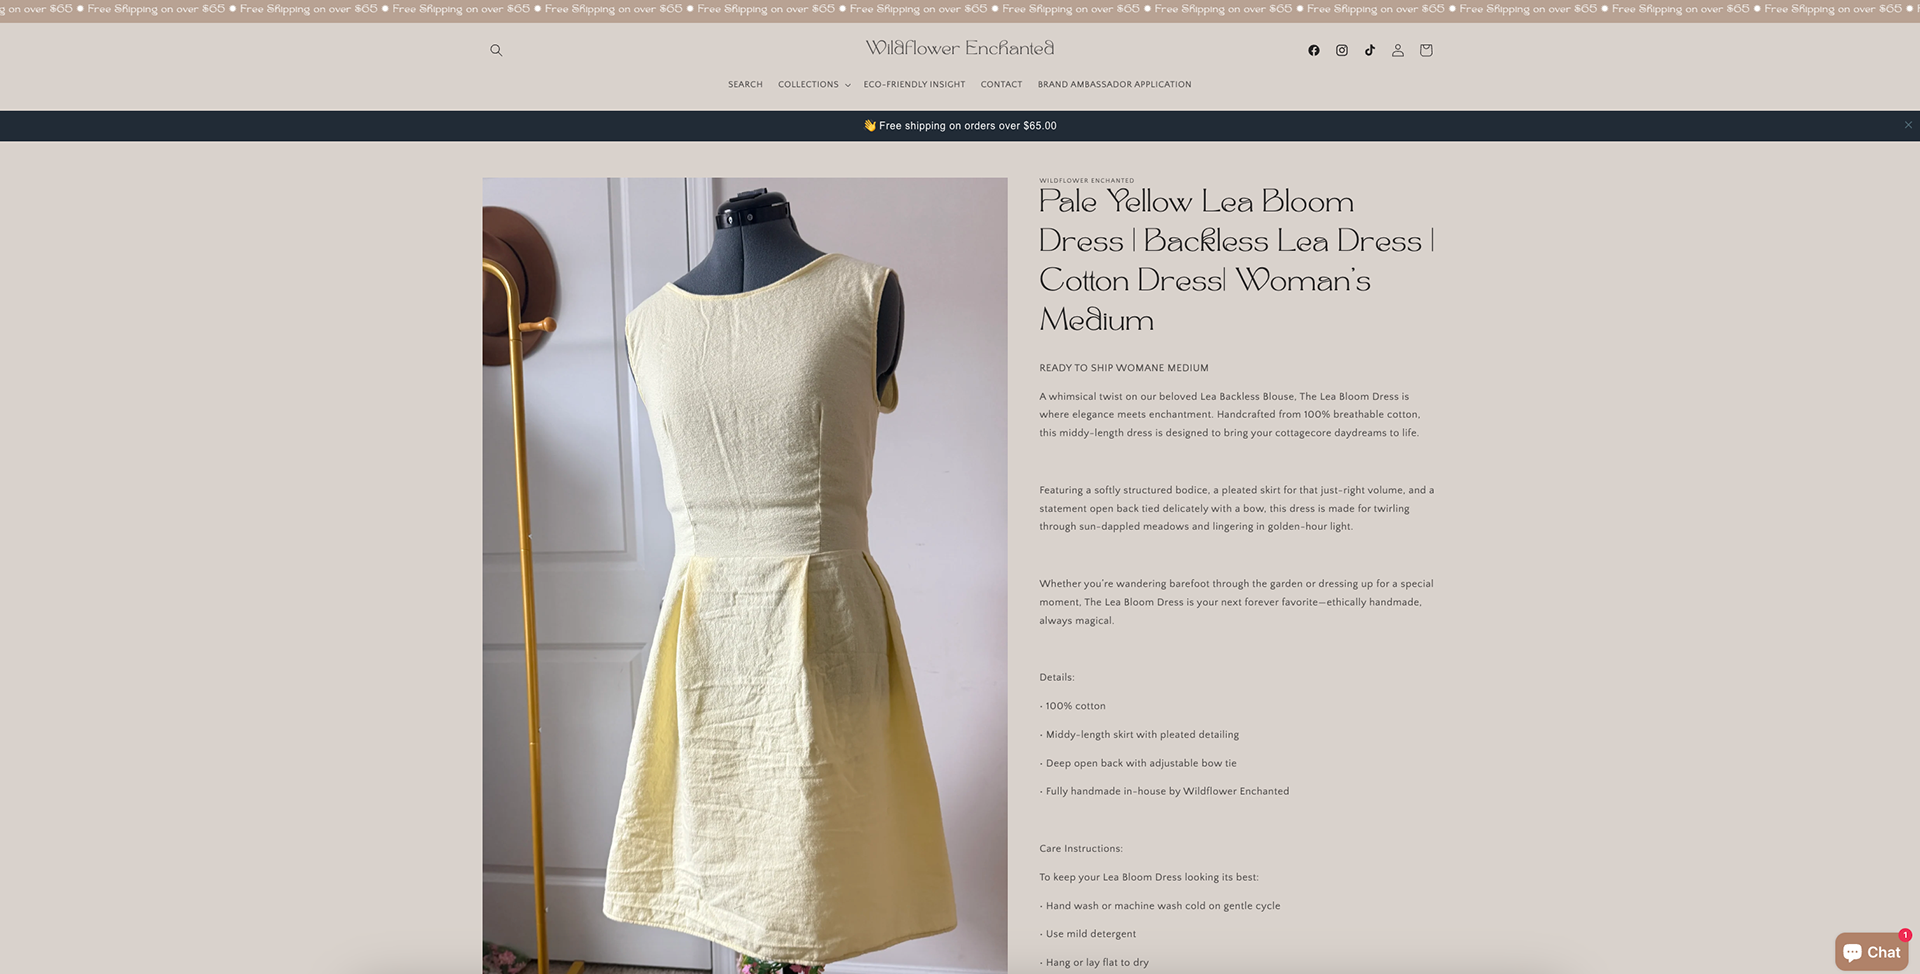The image size is (1920, 974).
Task: Open the Instagram icon link
Action: tap(1342, 50)
